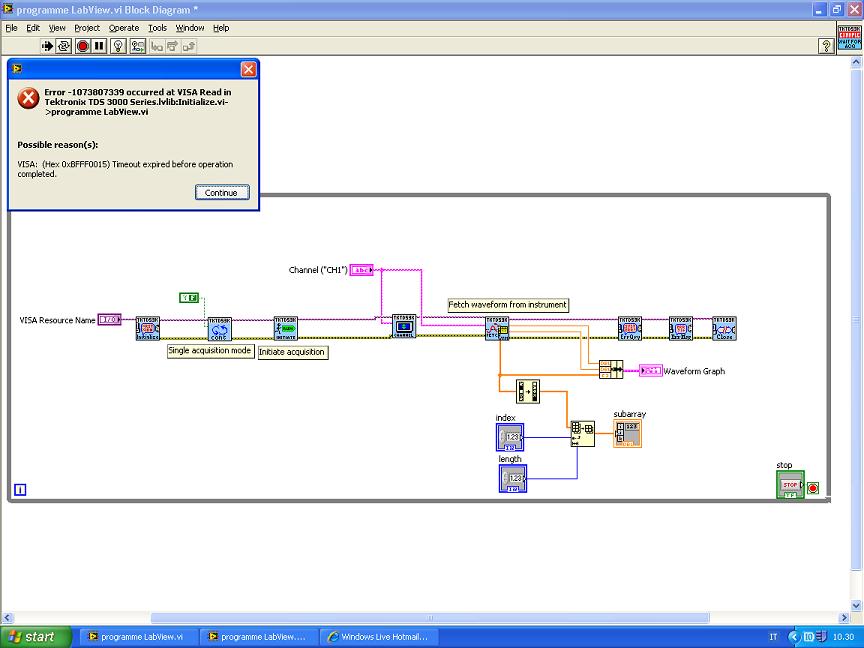Click the loop iteration i terminal
This screenshot has width=864, height=648.
click(x=20, y=489)
